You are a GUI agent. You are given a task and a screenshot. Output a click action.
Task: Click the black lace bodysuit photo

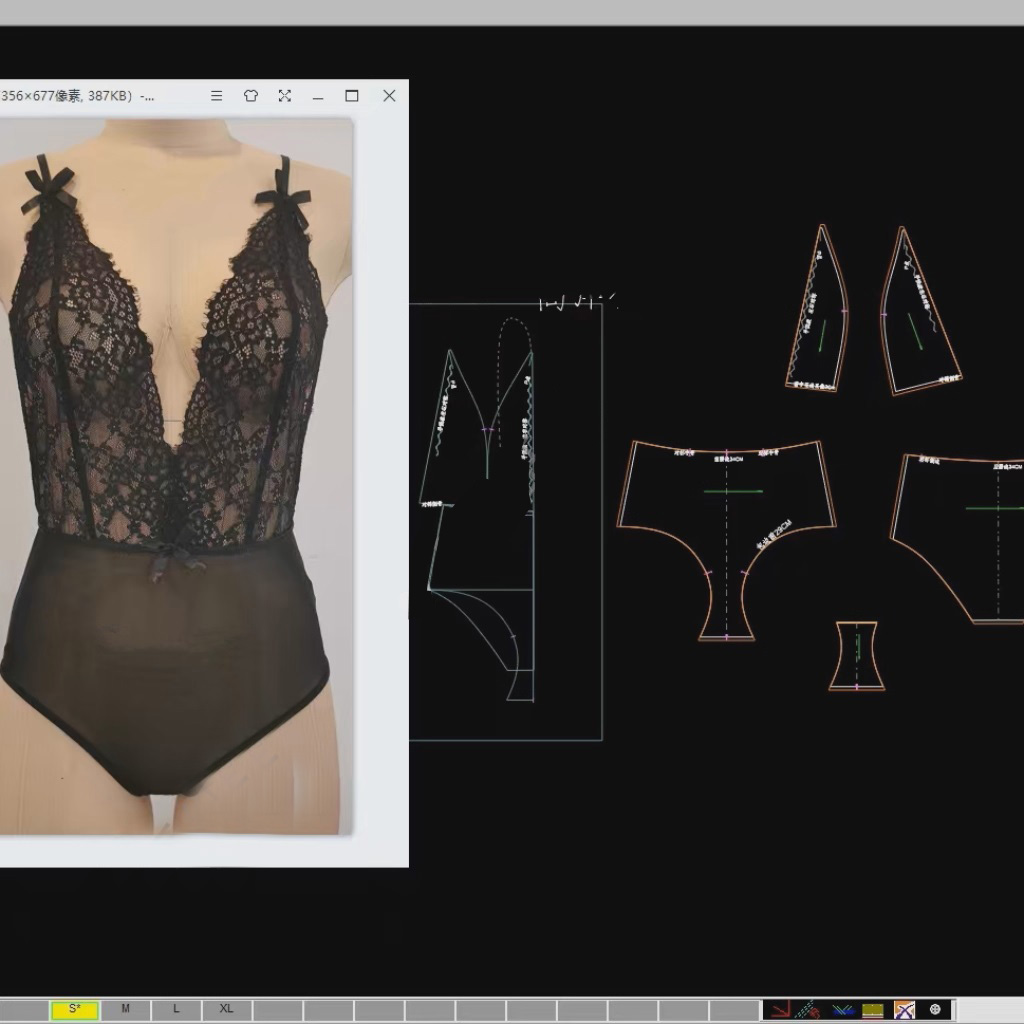click(x=176, y=476)
